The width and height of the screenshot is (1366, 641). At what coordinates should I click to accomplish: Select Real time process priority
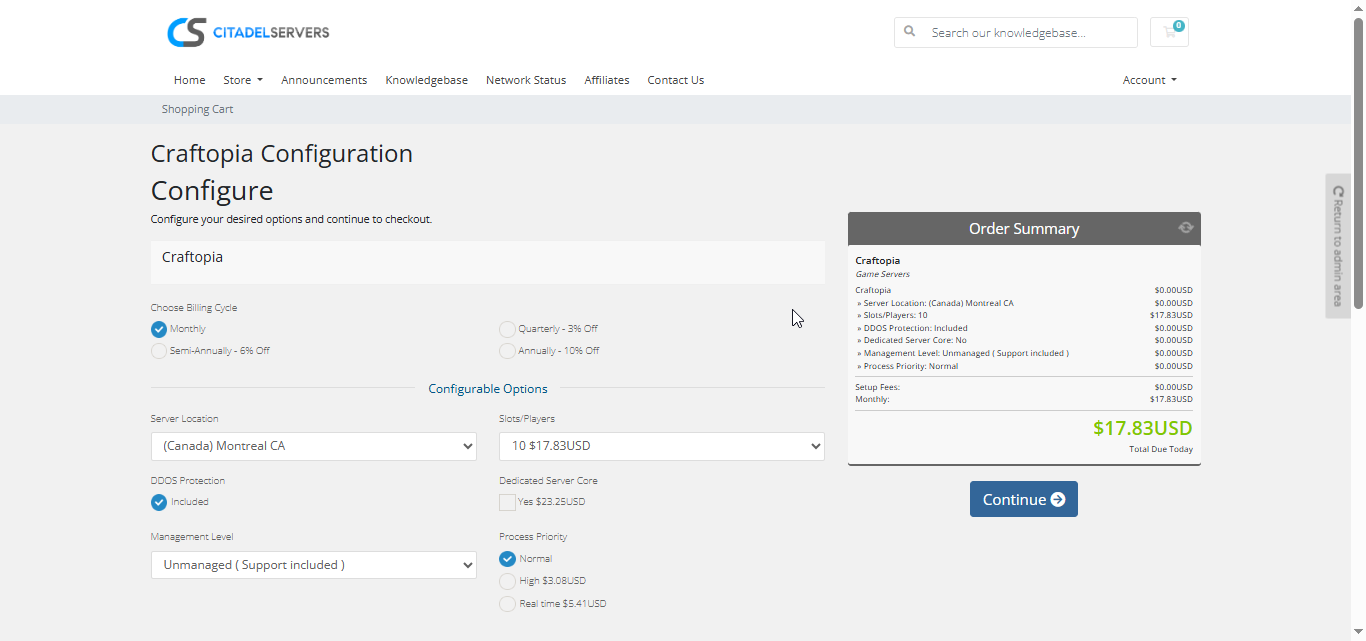(x=508, y=604)
